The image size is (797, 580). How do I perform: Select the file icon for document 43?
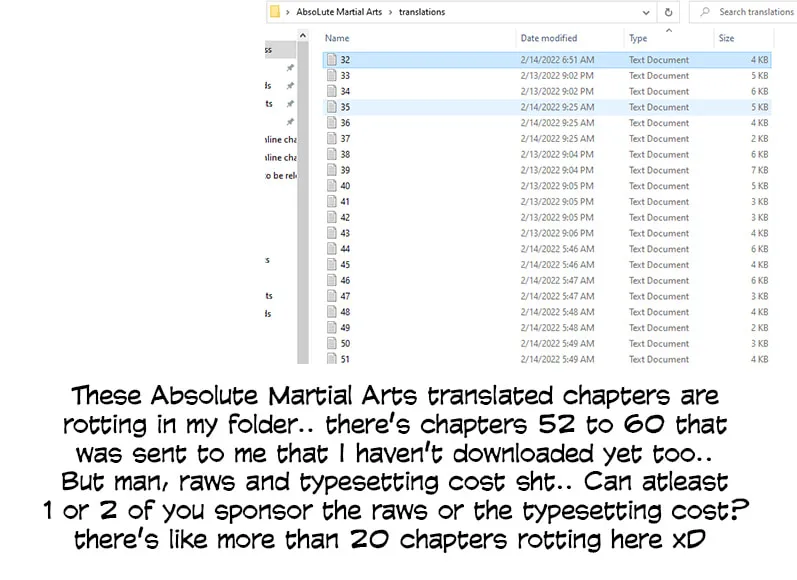pyautogui.click(x=332, y=233)
